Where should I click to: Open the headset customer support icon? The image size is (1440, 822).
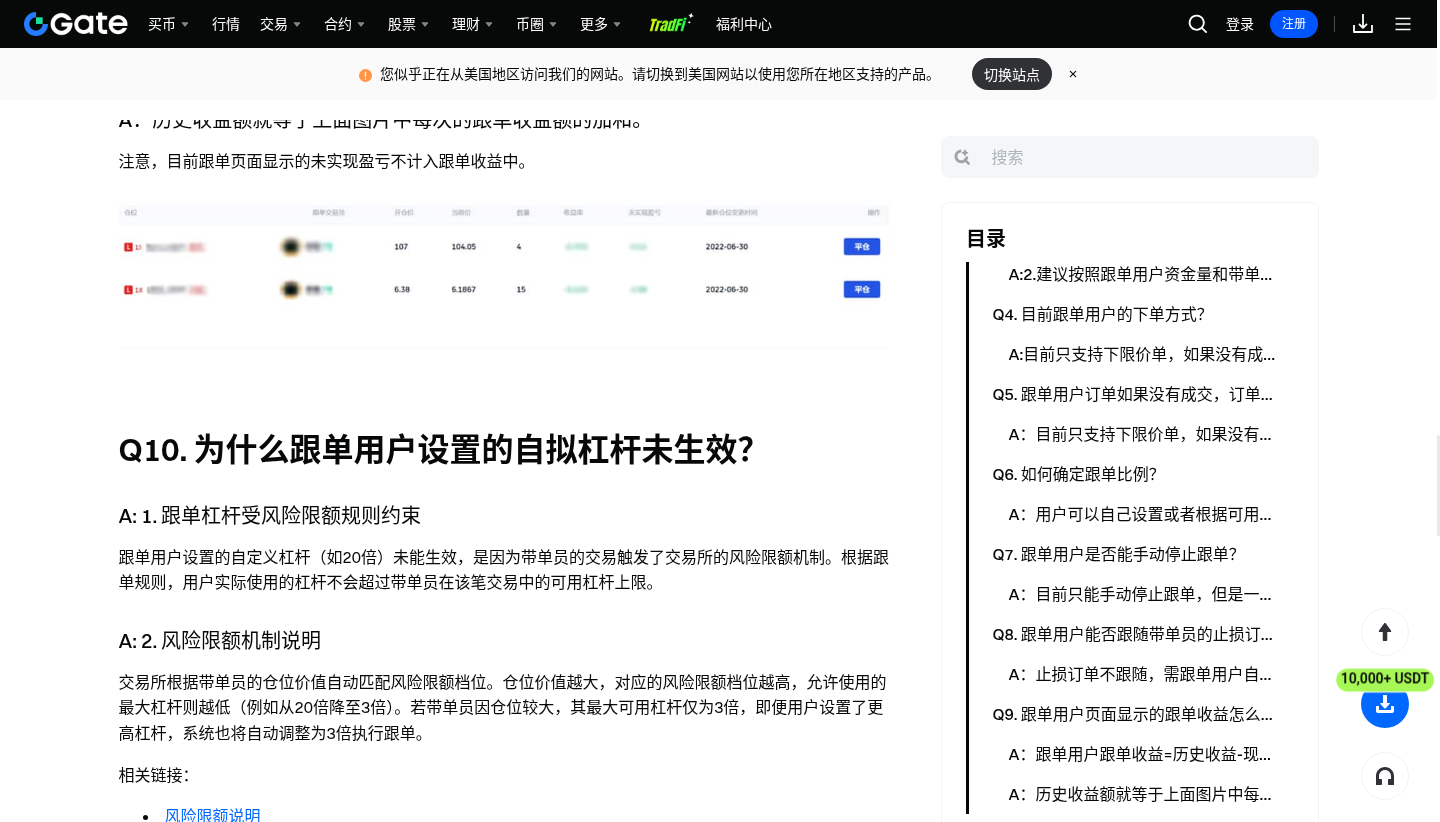1385,776
